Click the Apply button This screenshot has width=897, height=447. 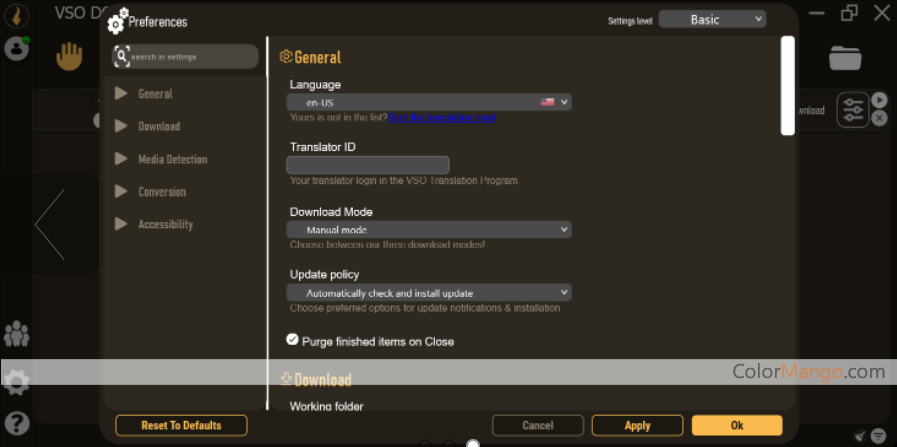637,425
